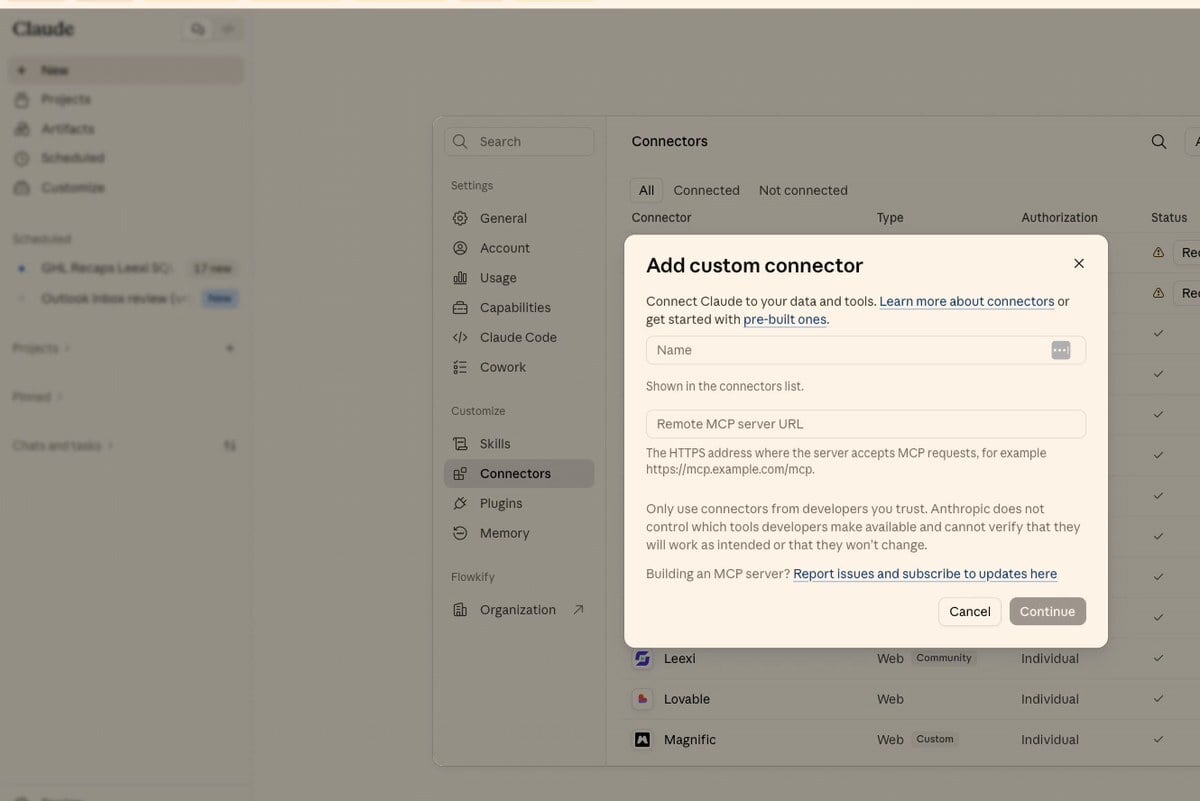Click the General gear icon
Screen dimensions: 1200x801
(x=460, y=218)
